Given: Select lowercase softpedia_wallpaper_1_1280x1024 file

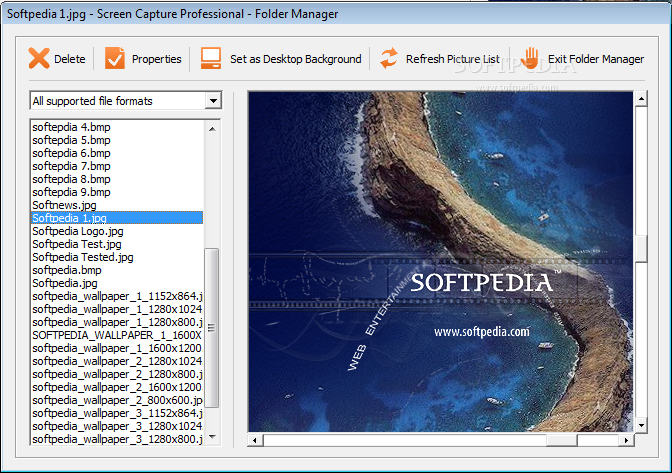Looking at the screenshot, I should click(117, 309).
